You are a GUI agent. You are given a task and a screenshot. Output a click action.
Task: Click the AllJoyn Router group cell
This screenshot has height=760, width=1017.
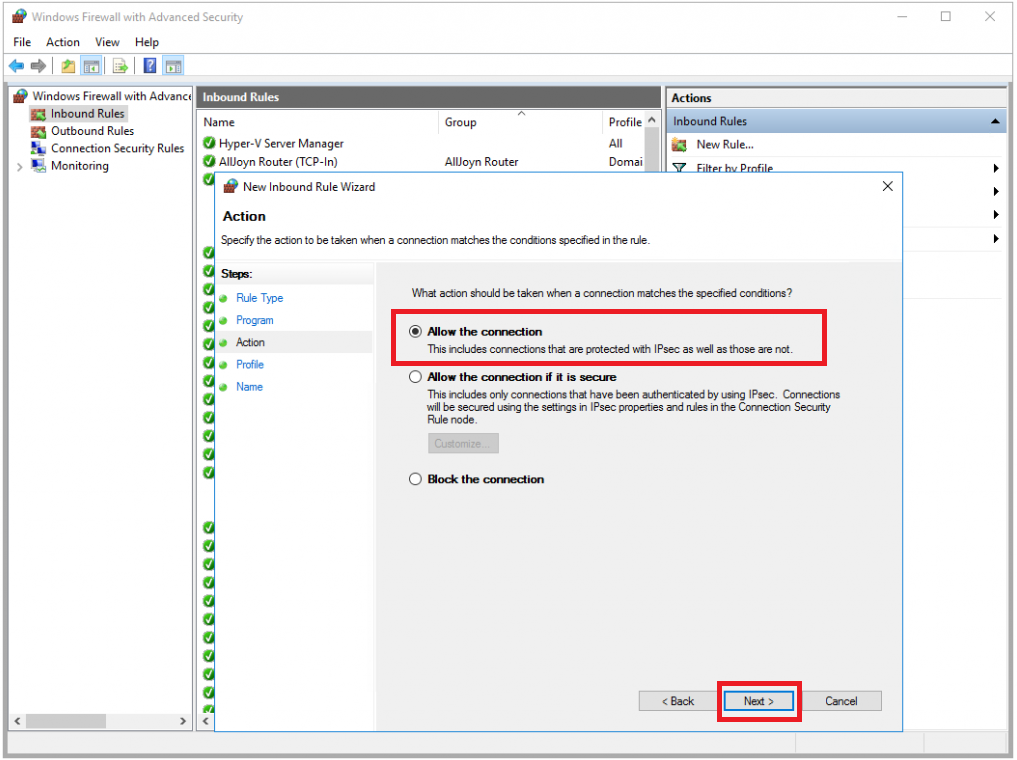(481, 161)
